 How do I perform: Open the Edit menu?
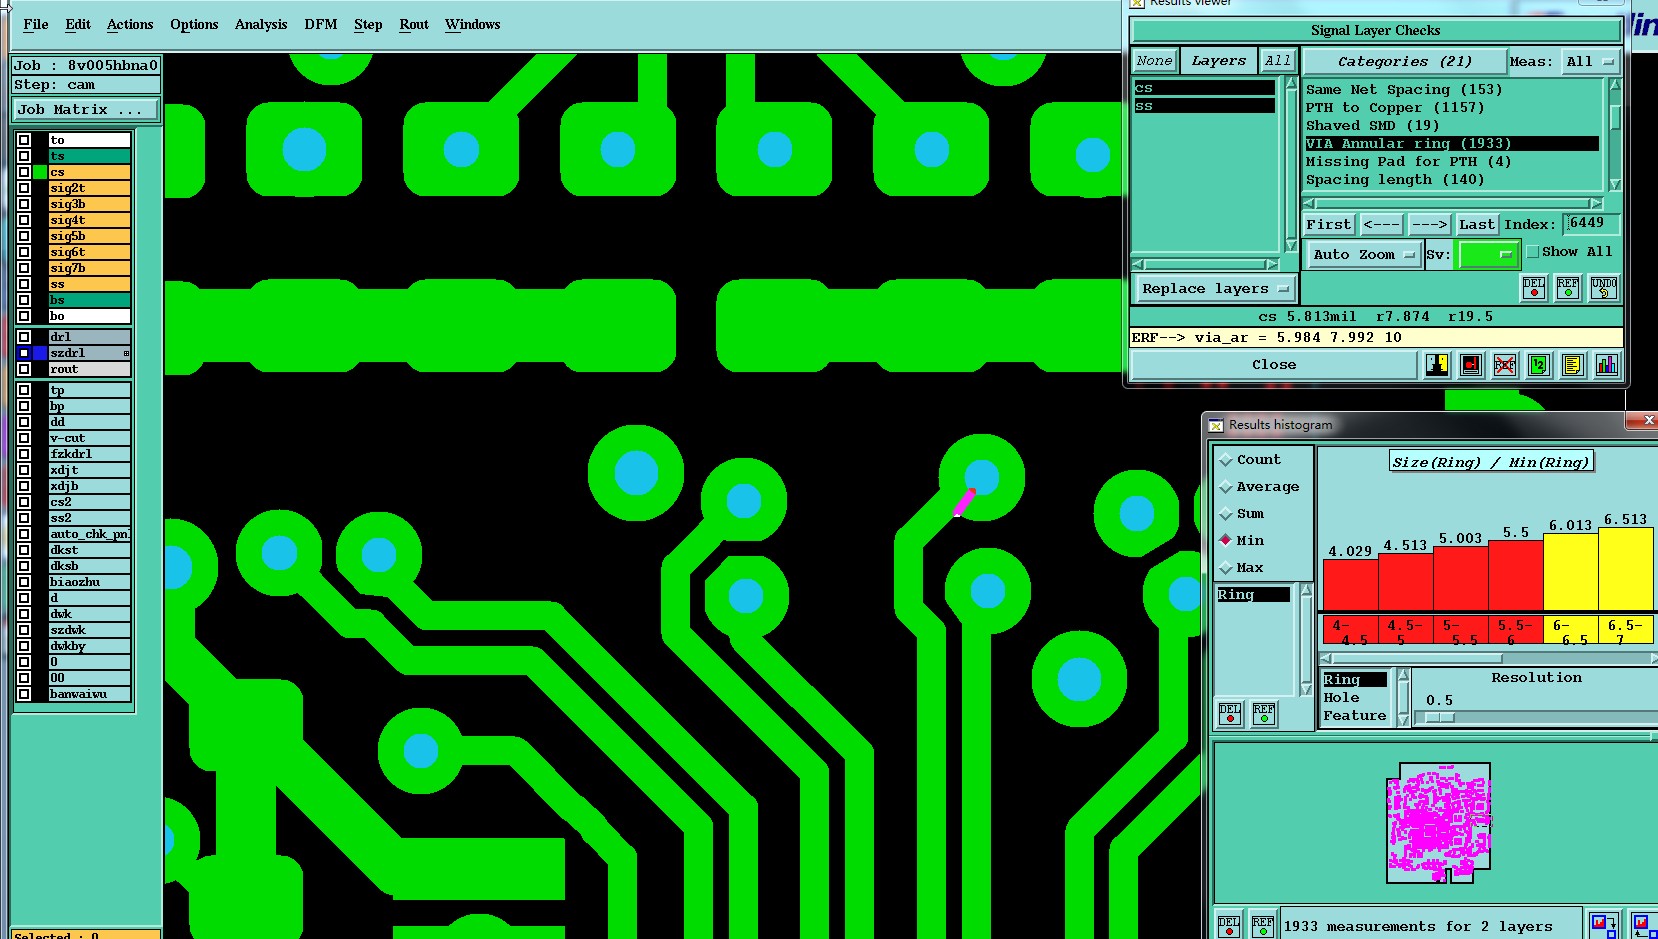pos(78,24)
